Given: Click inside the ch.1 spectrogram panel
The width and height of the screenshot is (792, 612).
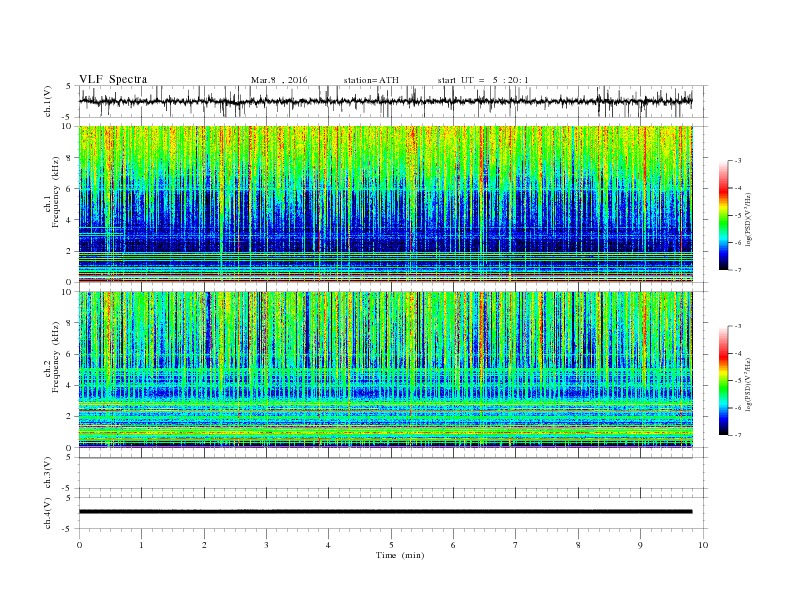Looking at the screenshot, I should (x=385, y=204).
